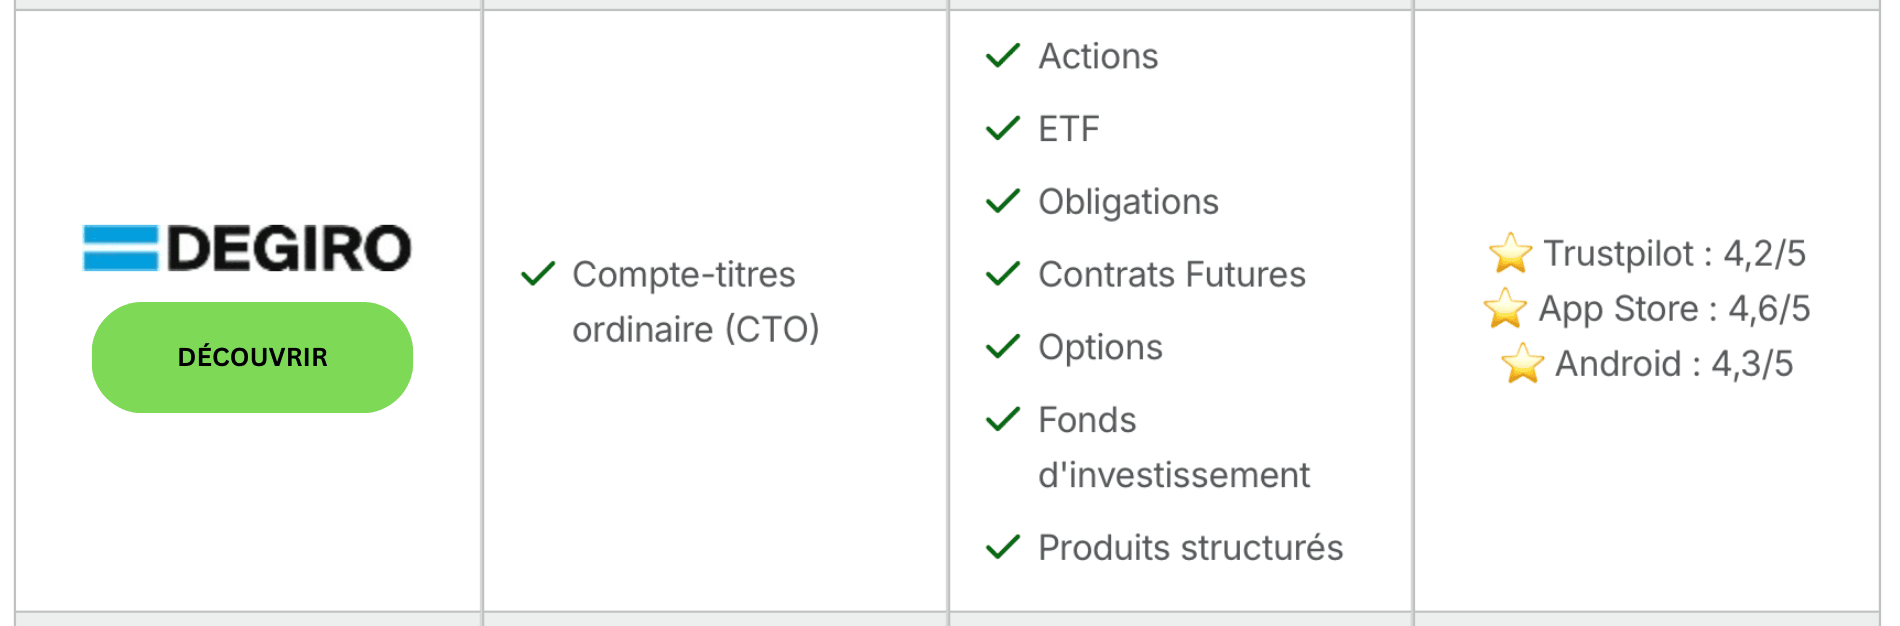1900x626 pixels.
Task: Click the checkmark beside Compte-titres ordinaire
Action: click(x=538, y=274)
